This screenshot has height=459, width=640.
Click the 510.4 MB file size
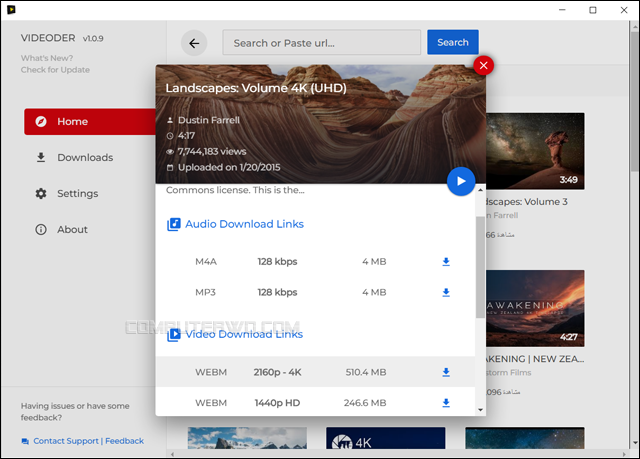tap(366, 372)
